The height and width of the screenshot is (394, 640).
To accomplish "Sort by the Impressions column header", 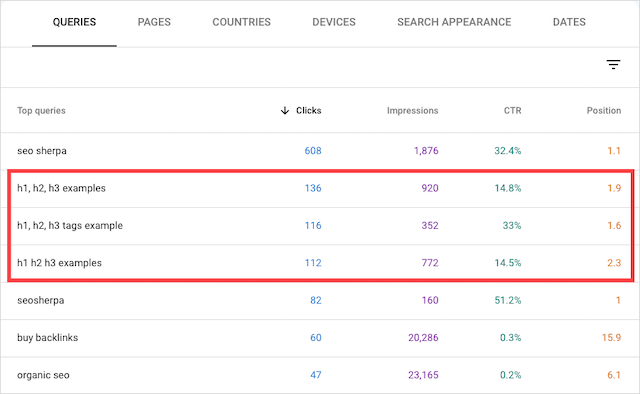I will (412, 111).
